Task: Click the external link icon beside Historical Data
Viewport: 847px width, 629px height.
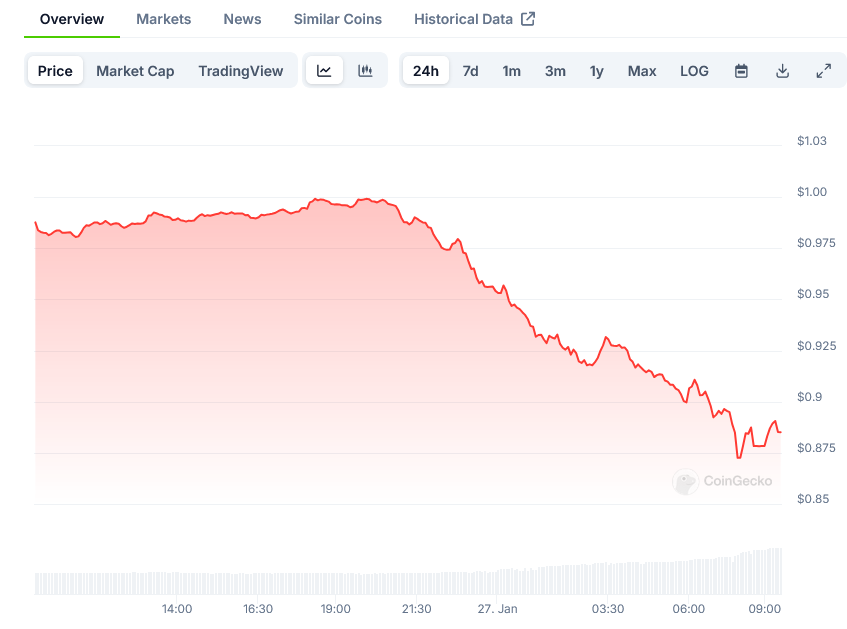Action: click(528, 19)
